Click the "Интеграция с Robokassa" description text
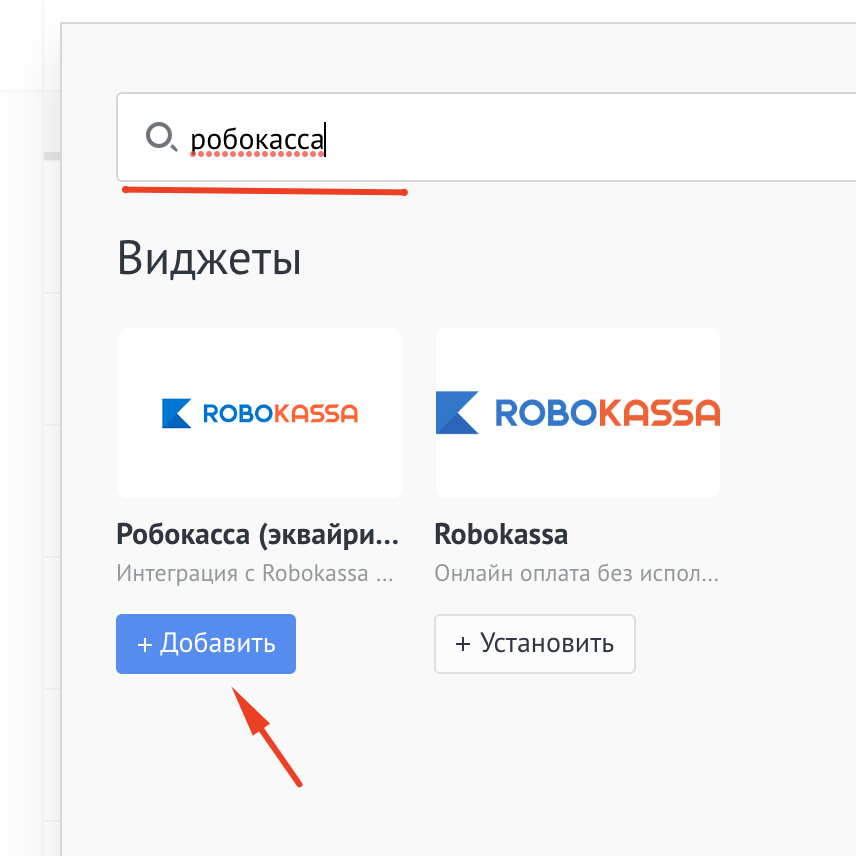Viewport: 856px width, 856px height. [x=256, y=575]
